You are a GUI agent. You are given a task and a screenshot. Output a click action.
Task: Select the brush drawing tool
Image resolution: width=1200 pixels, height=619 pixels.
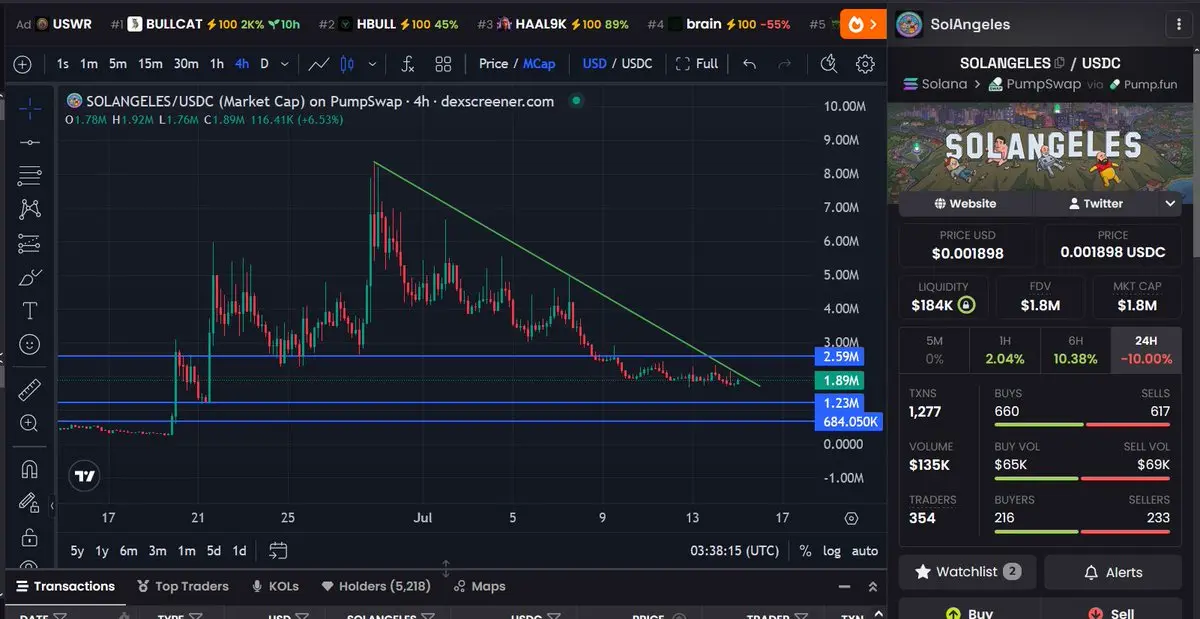tap(30, 277)
